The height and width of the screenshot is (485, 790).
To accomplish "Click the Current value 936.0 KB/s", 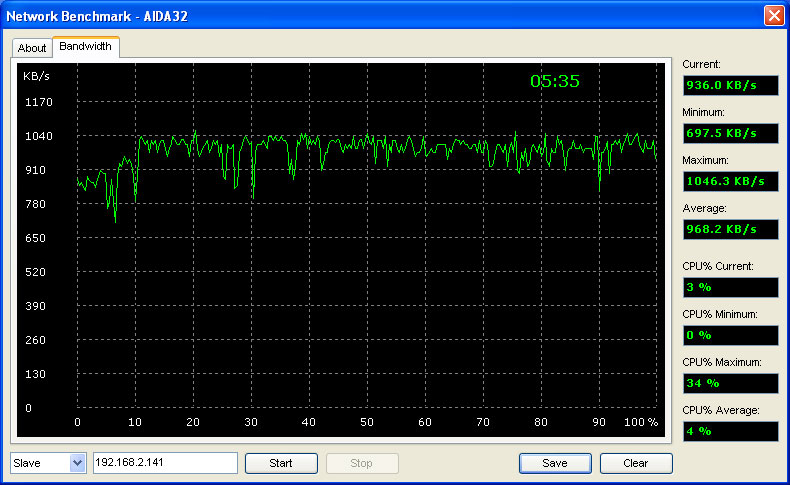I will 731,85.
